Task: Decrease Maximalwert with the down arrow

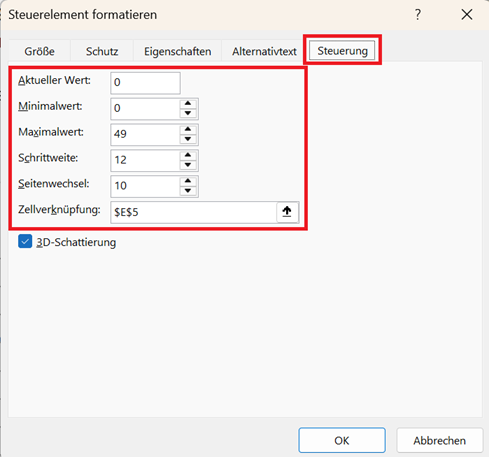Action: click(188, 139)
